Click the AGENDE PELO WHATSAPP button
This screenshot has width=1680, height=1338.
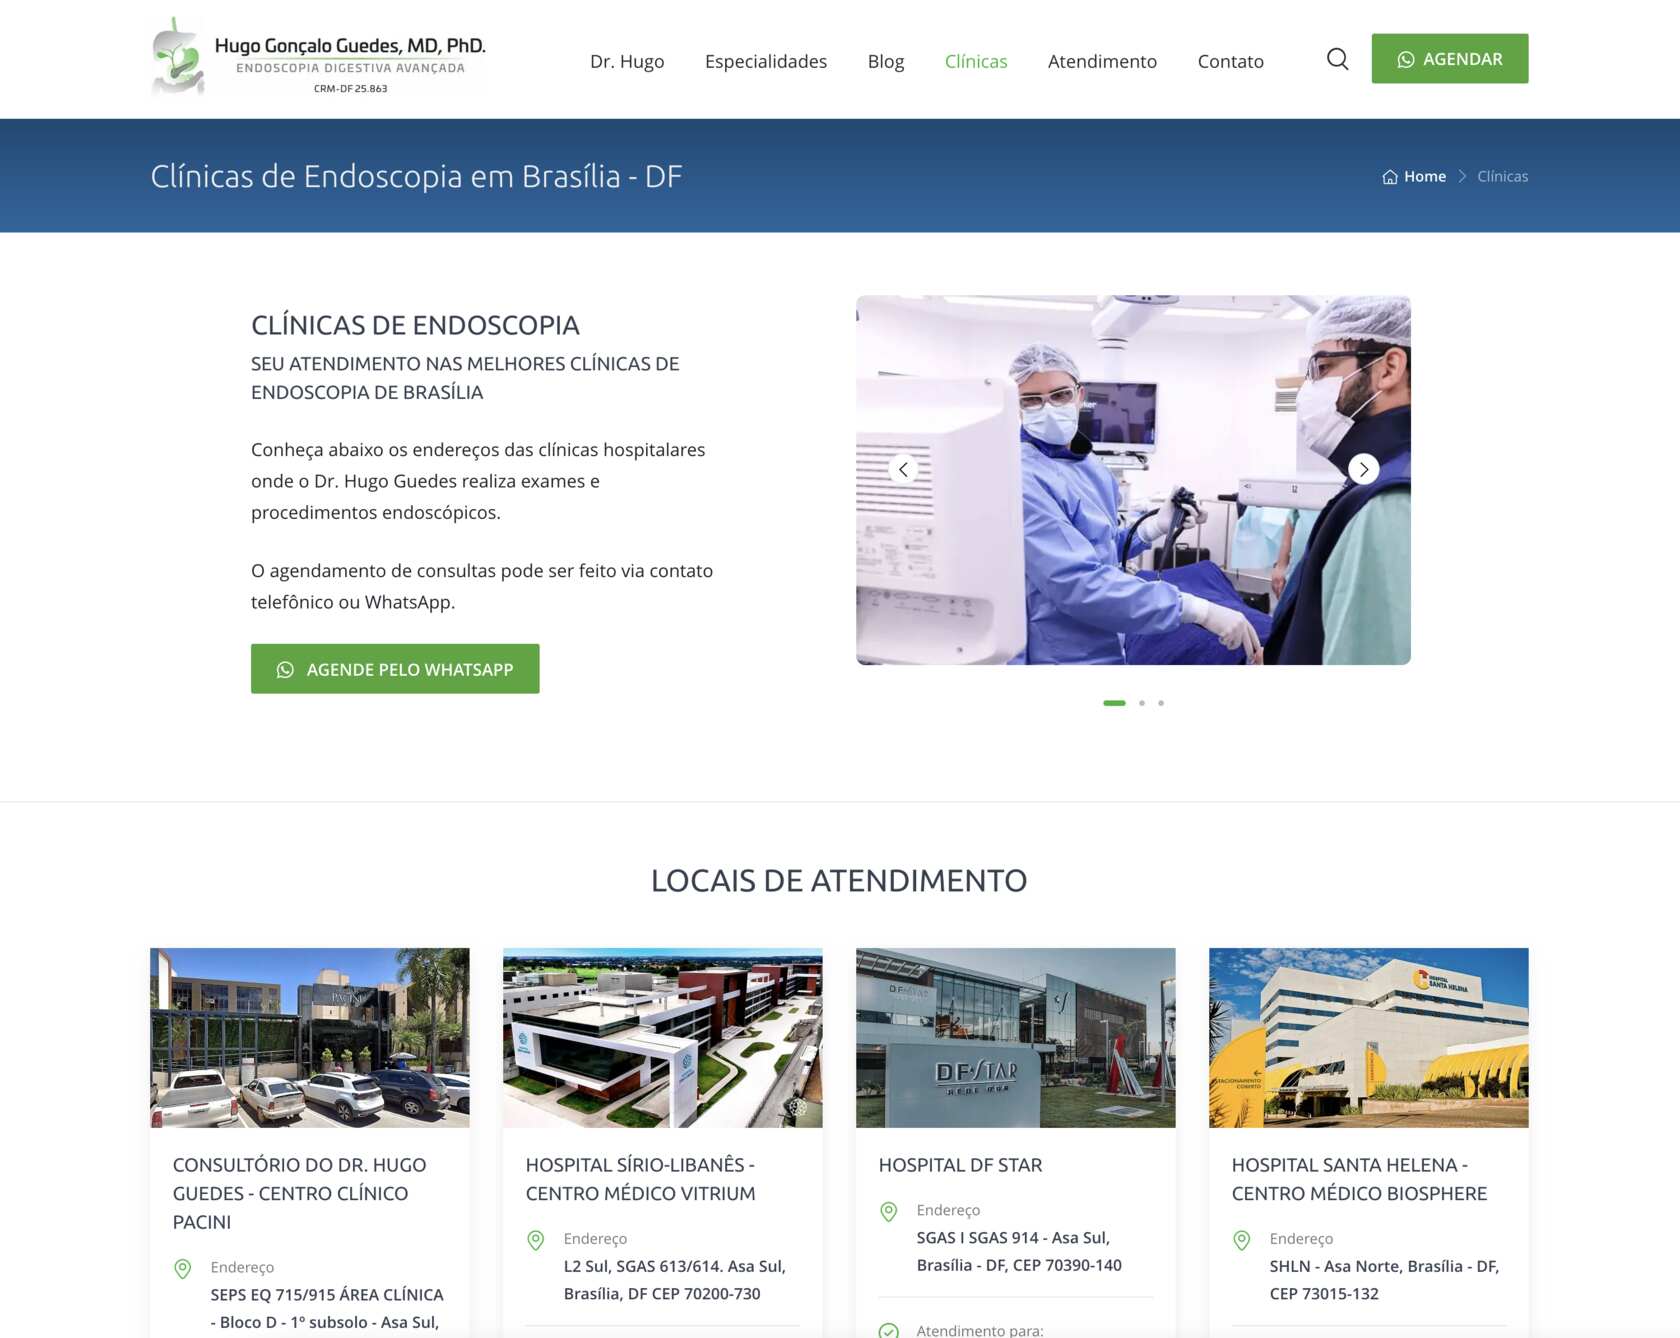395,669
